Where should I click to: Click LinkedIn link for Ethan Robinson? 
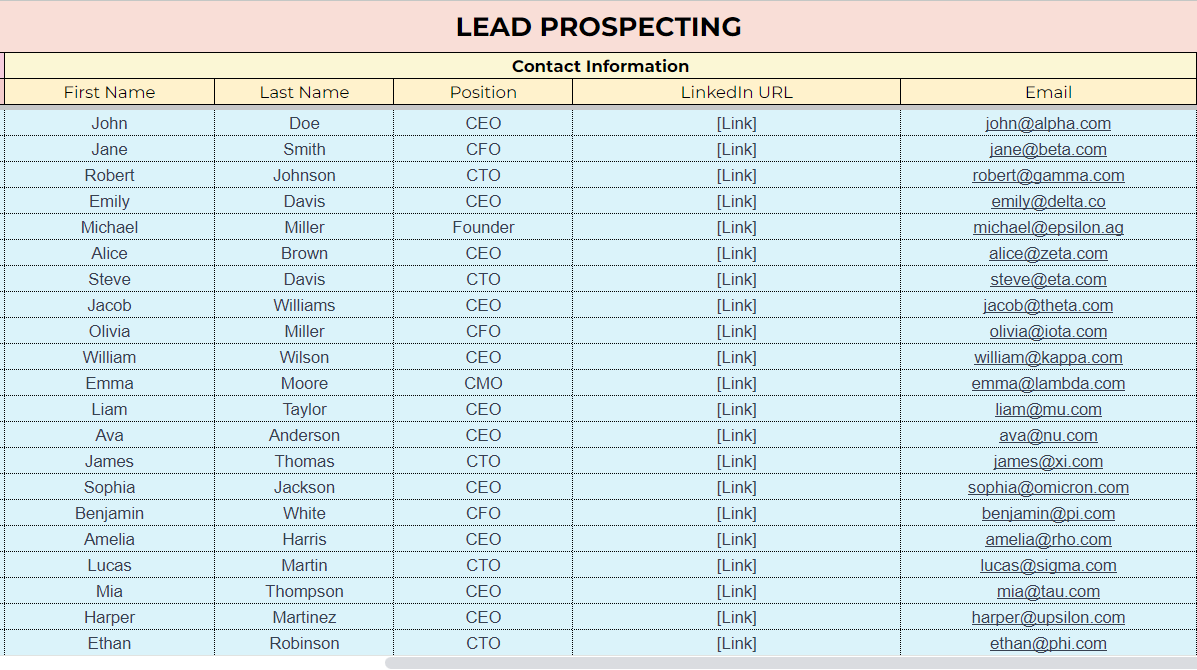pyautogui.click(x=736, y=644)
